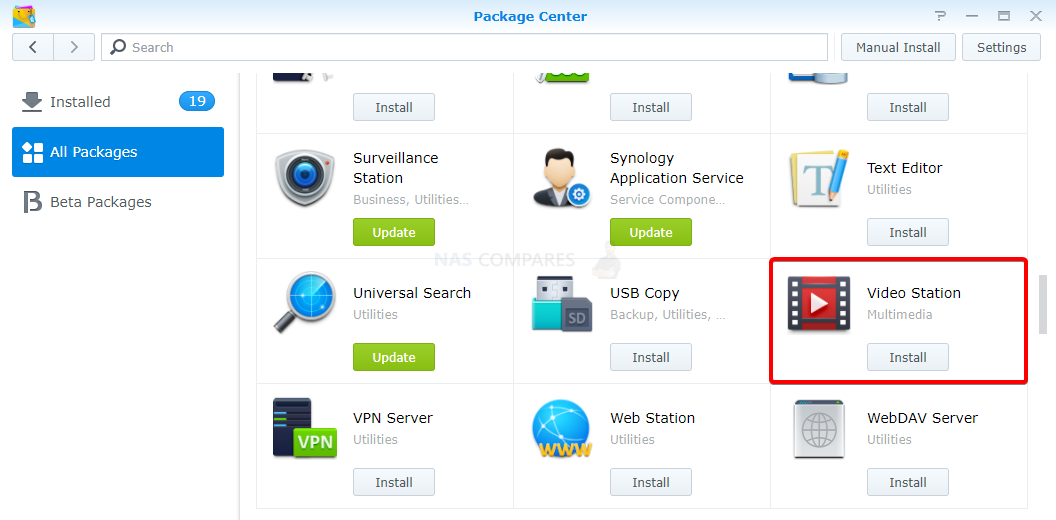
Task: Open the Surveillance Station title
Action: coord(396,168)
